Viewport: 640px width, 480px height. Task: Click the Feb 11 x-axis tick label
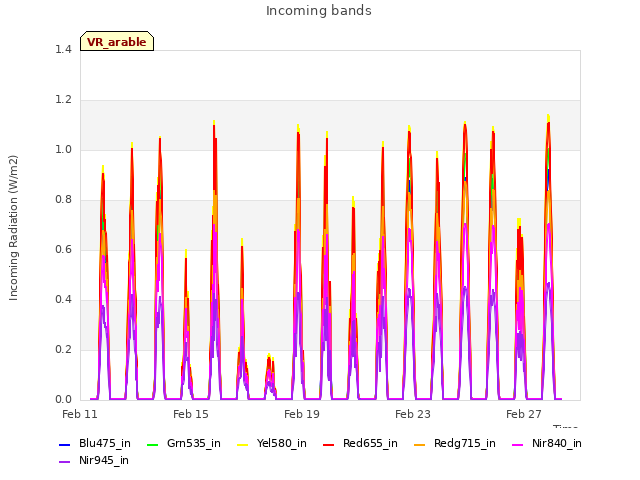tap(80, 414)
